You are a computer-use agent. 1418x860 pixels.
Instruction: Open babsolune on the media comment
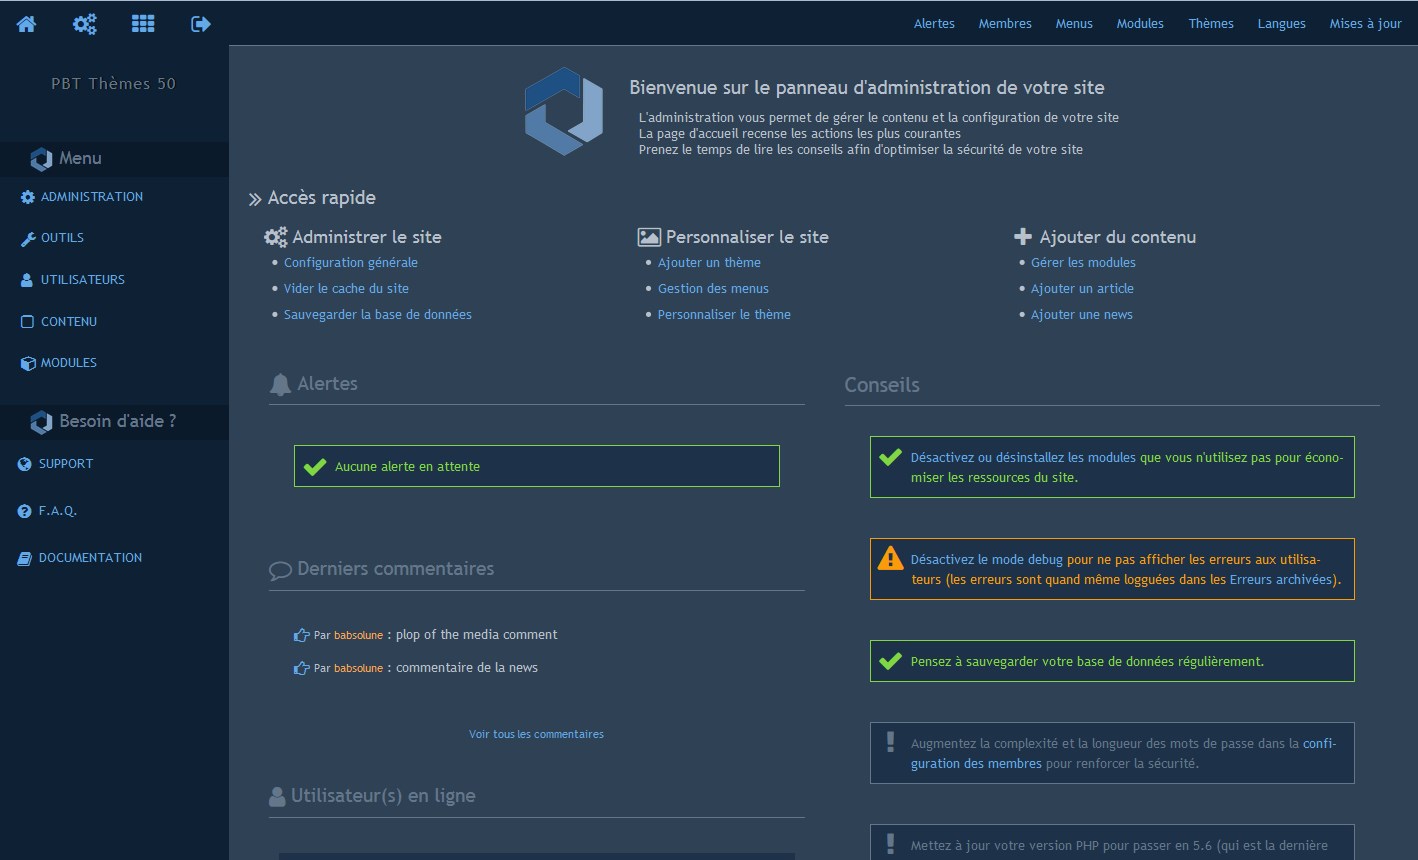(x=358, y=636)
